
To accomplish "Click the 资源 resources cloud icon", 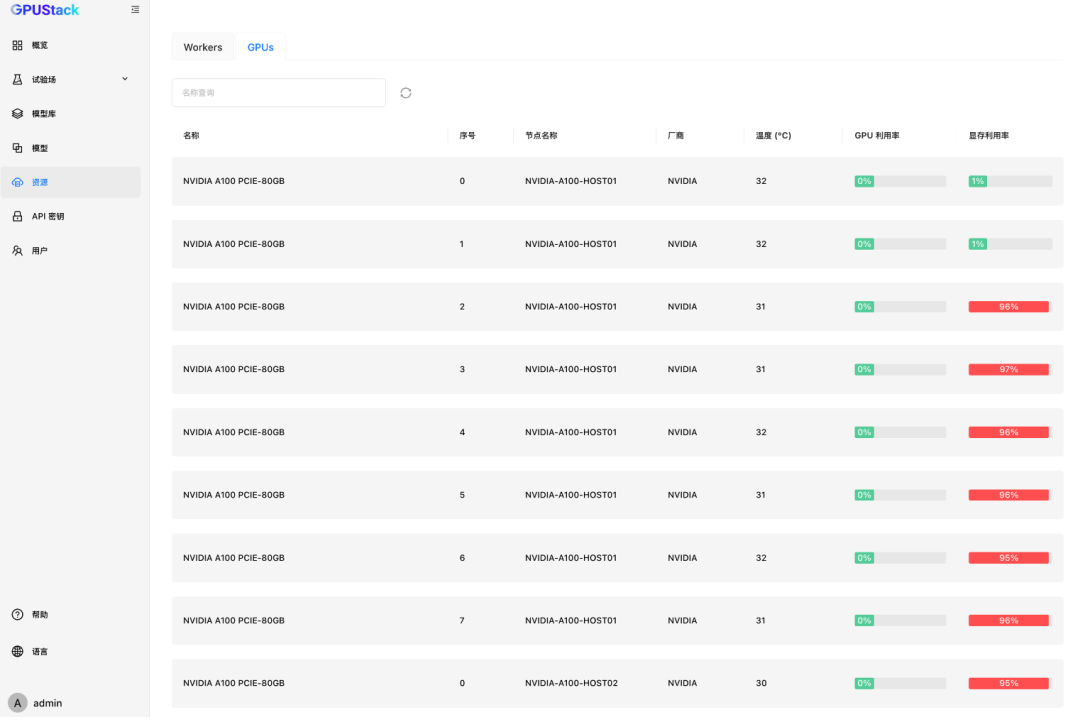I will tap(17, 183).
